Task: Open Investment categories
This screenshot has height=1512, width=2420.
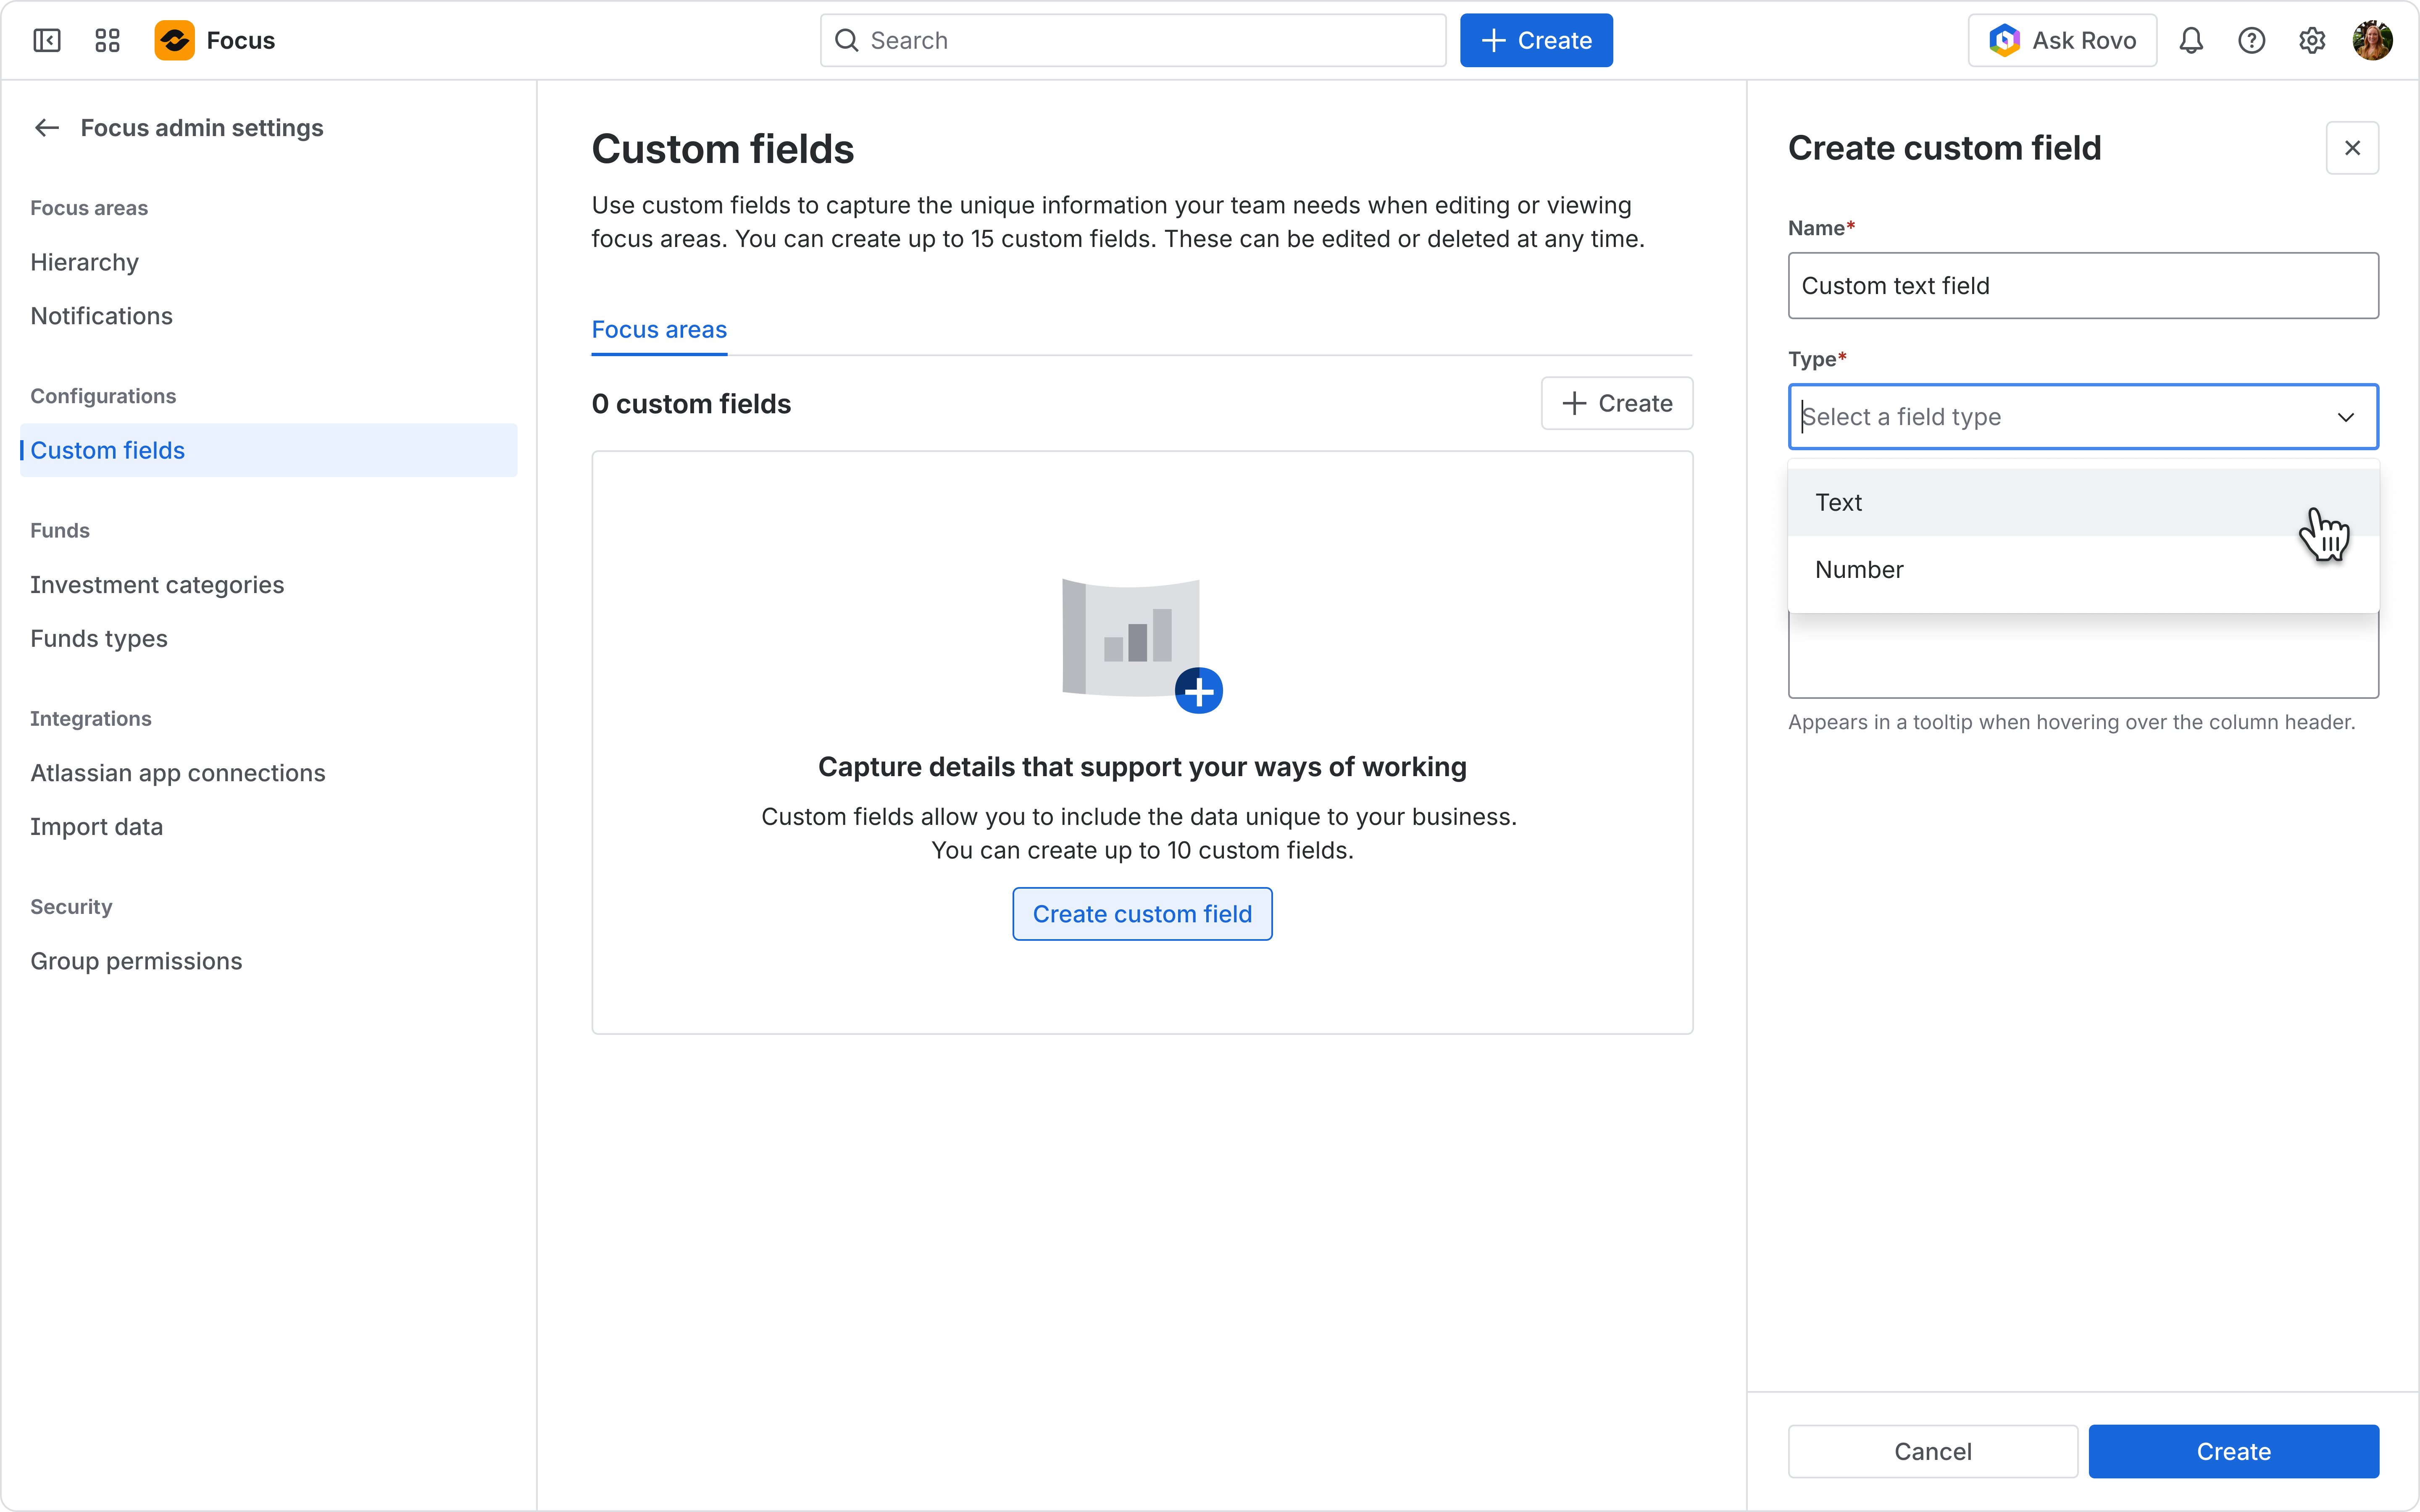Action: [x=268, y=585]
